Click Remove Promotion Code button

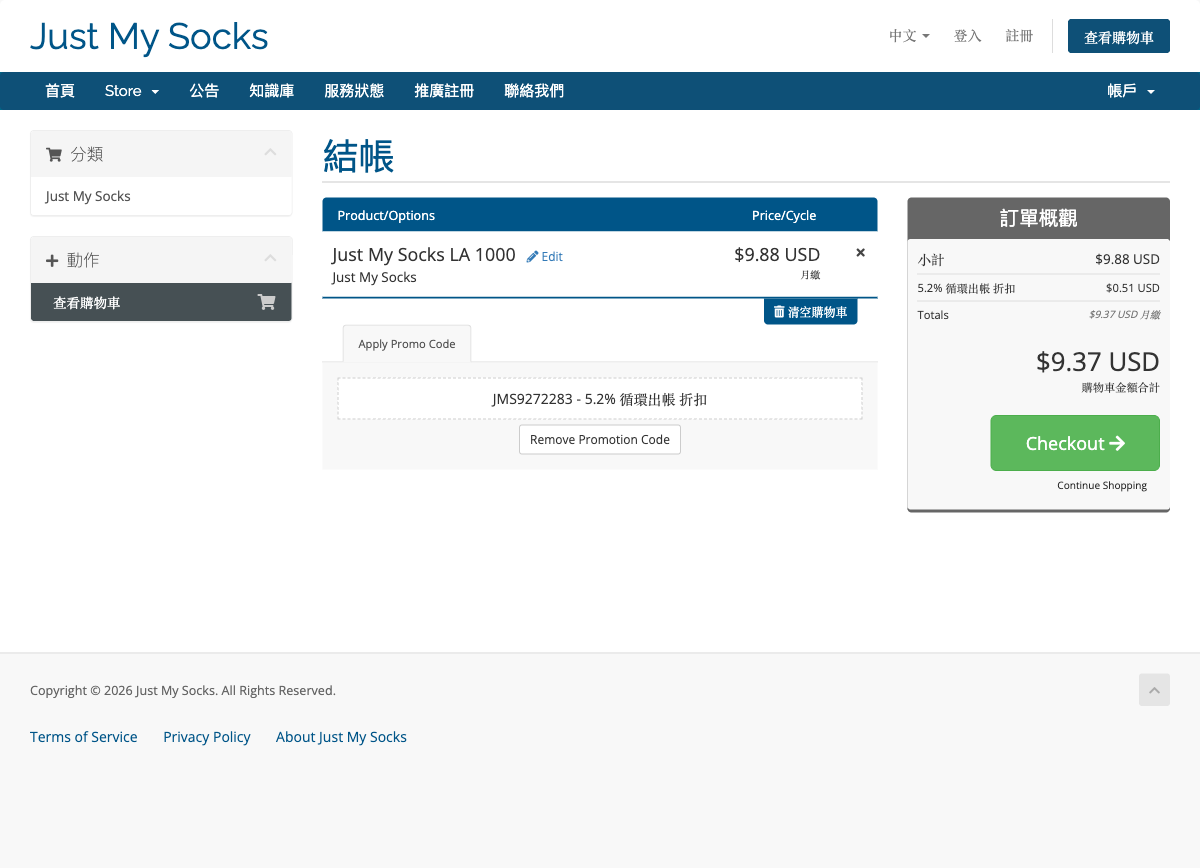coord(600,439)
